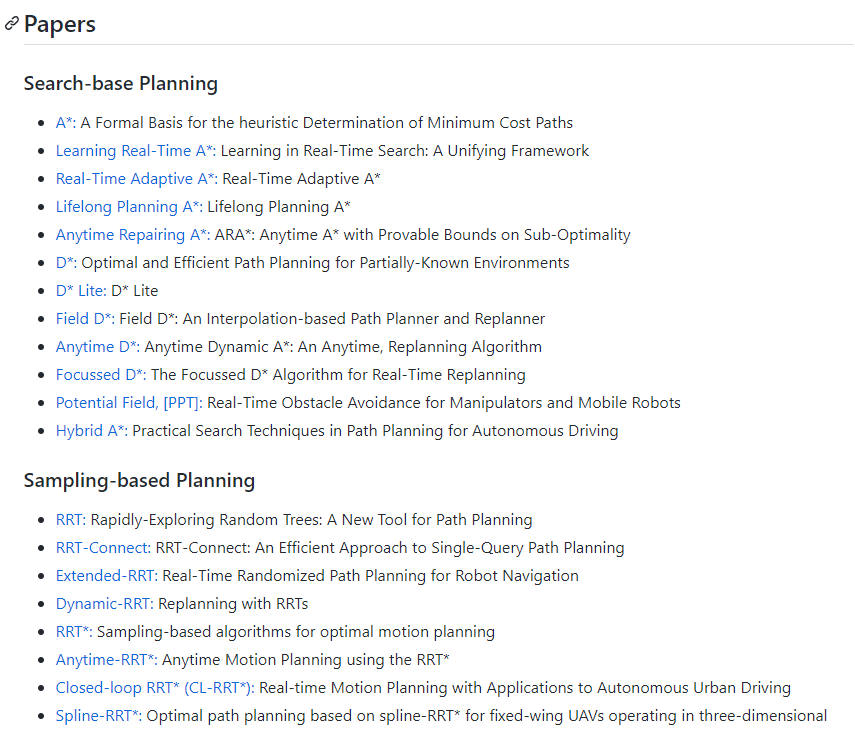Click the D* Lite link
855x732 pixels.
(80, 291)
